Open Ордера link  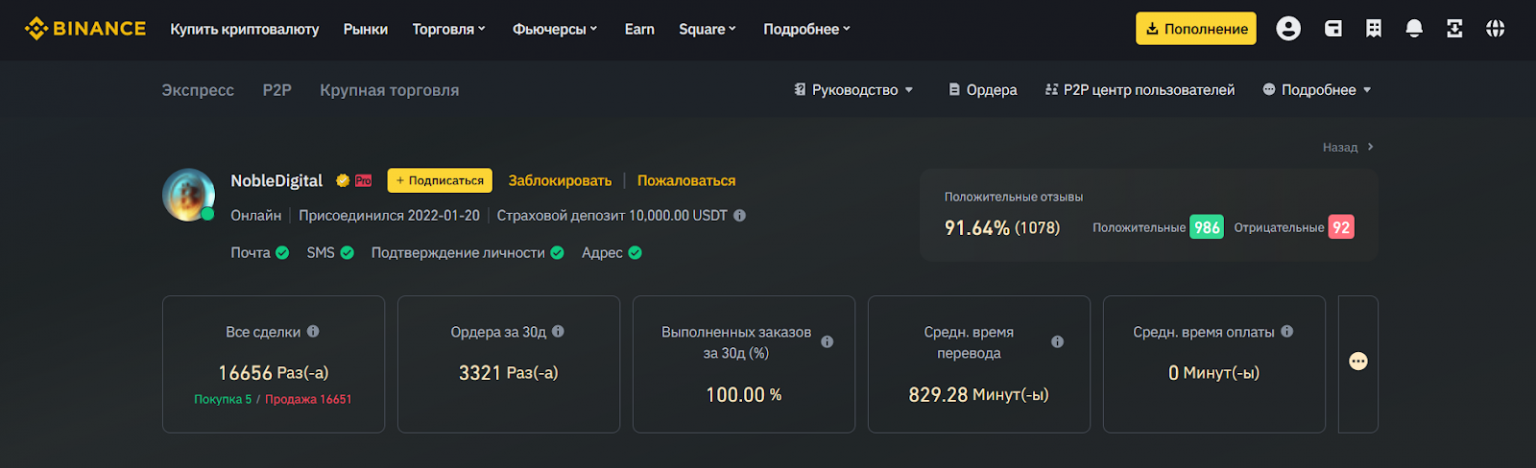click(x=983, y=90)
